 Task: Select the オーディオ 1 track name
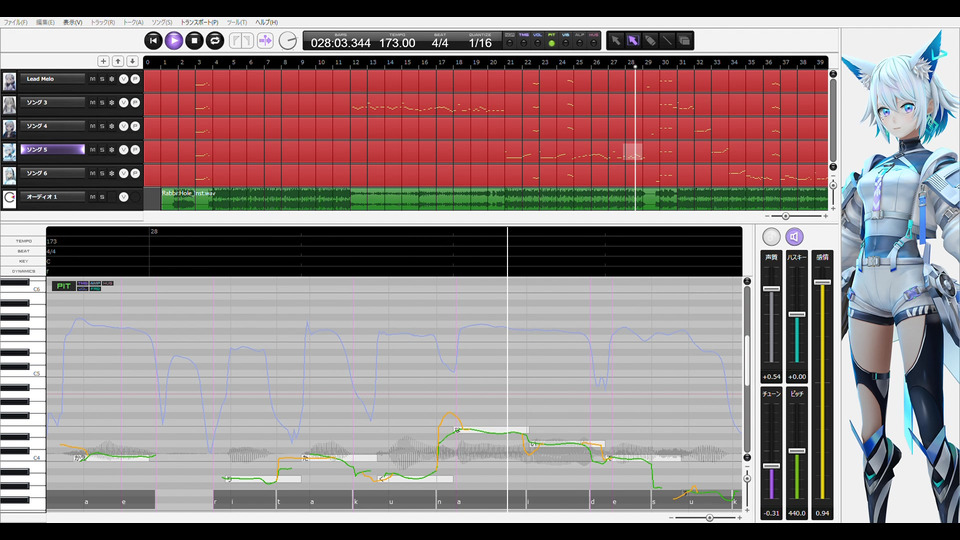pyautogui.click(x=53, y=197)
